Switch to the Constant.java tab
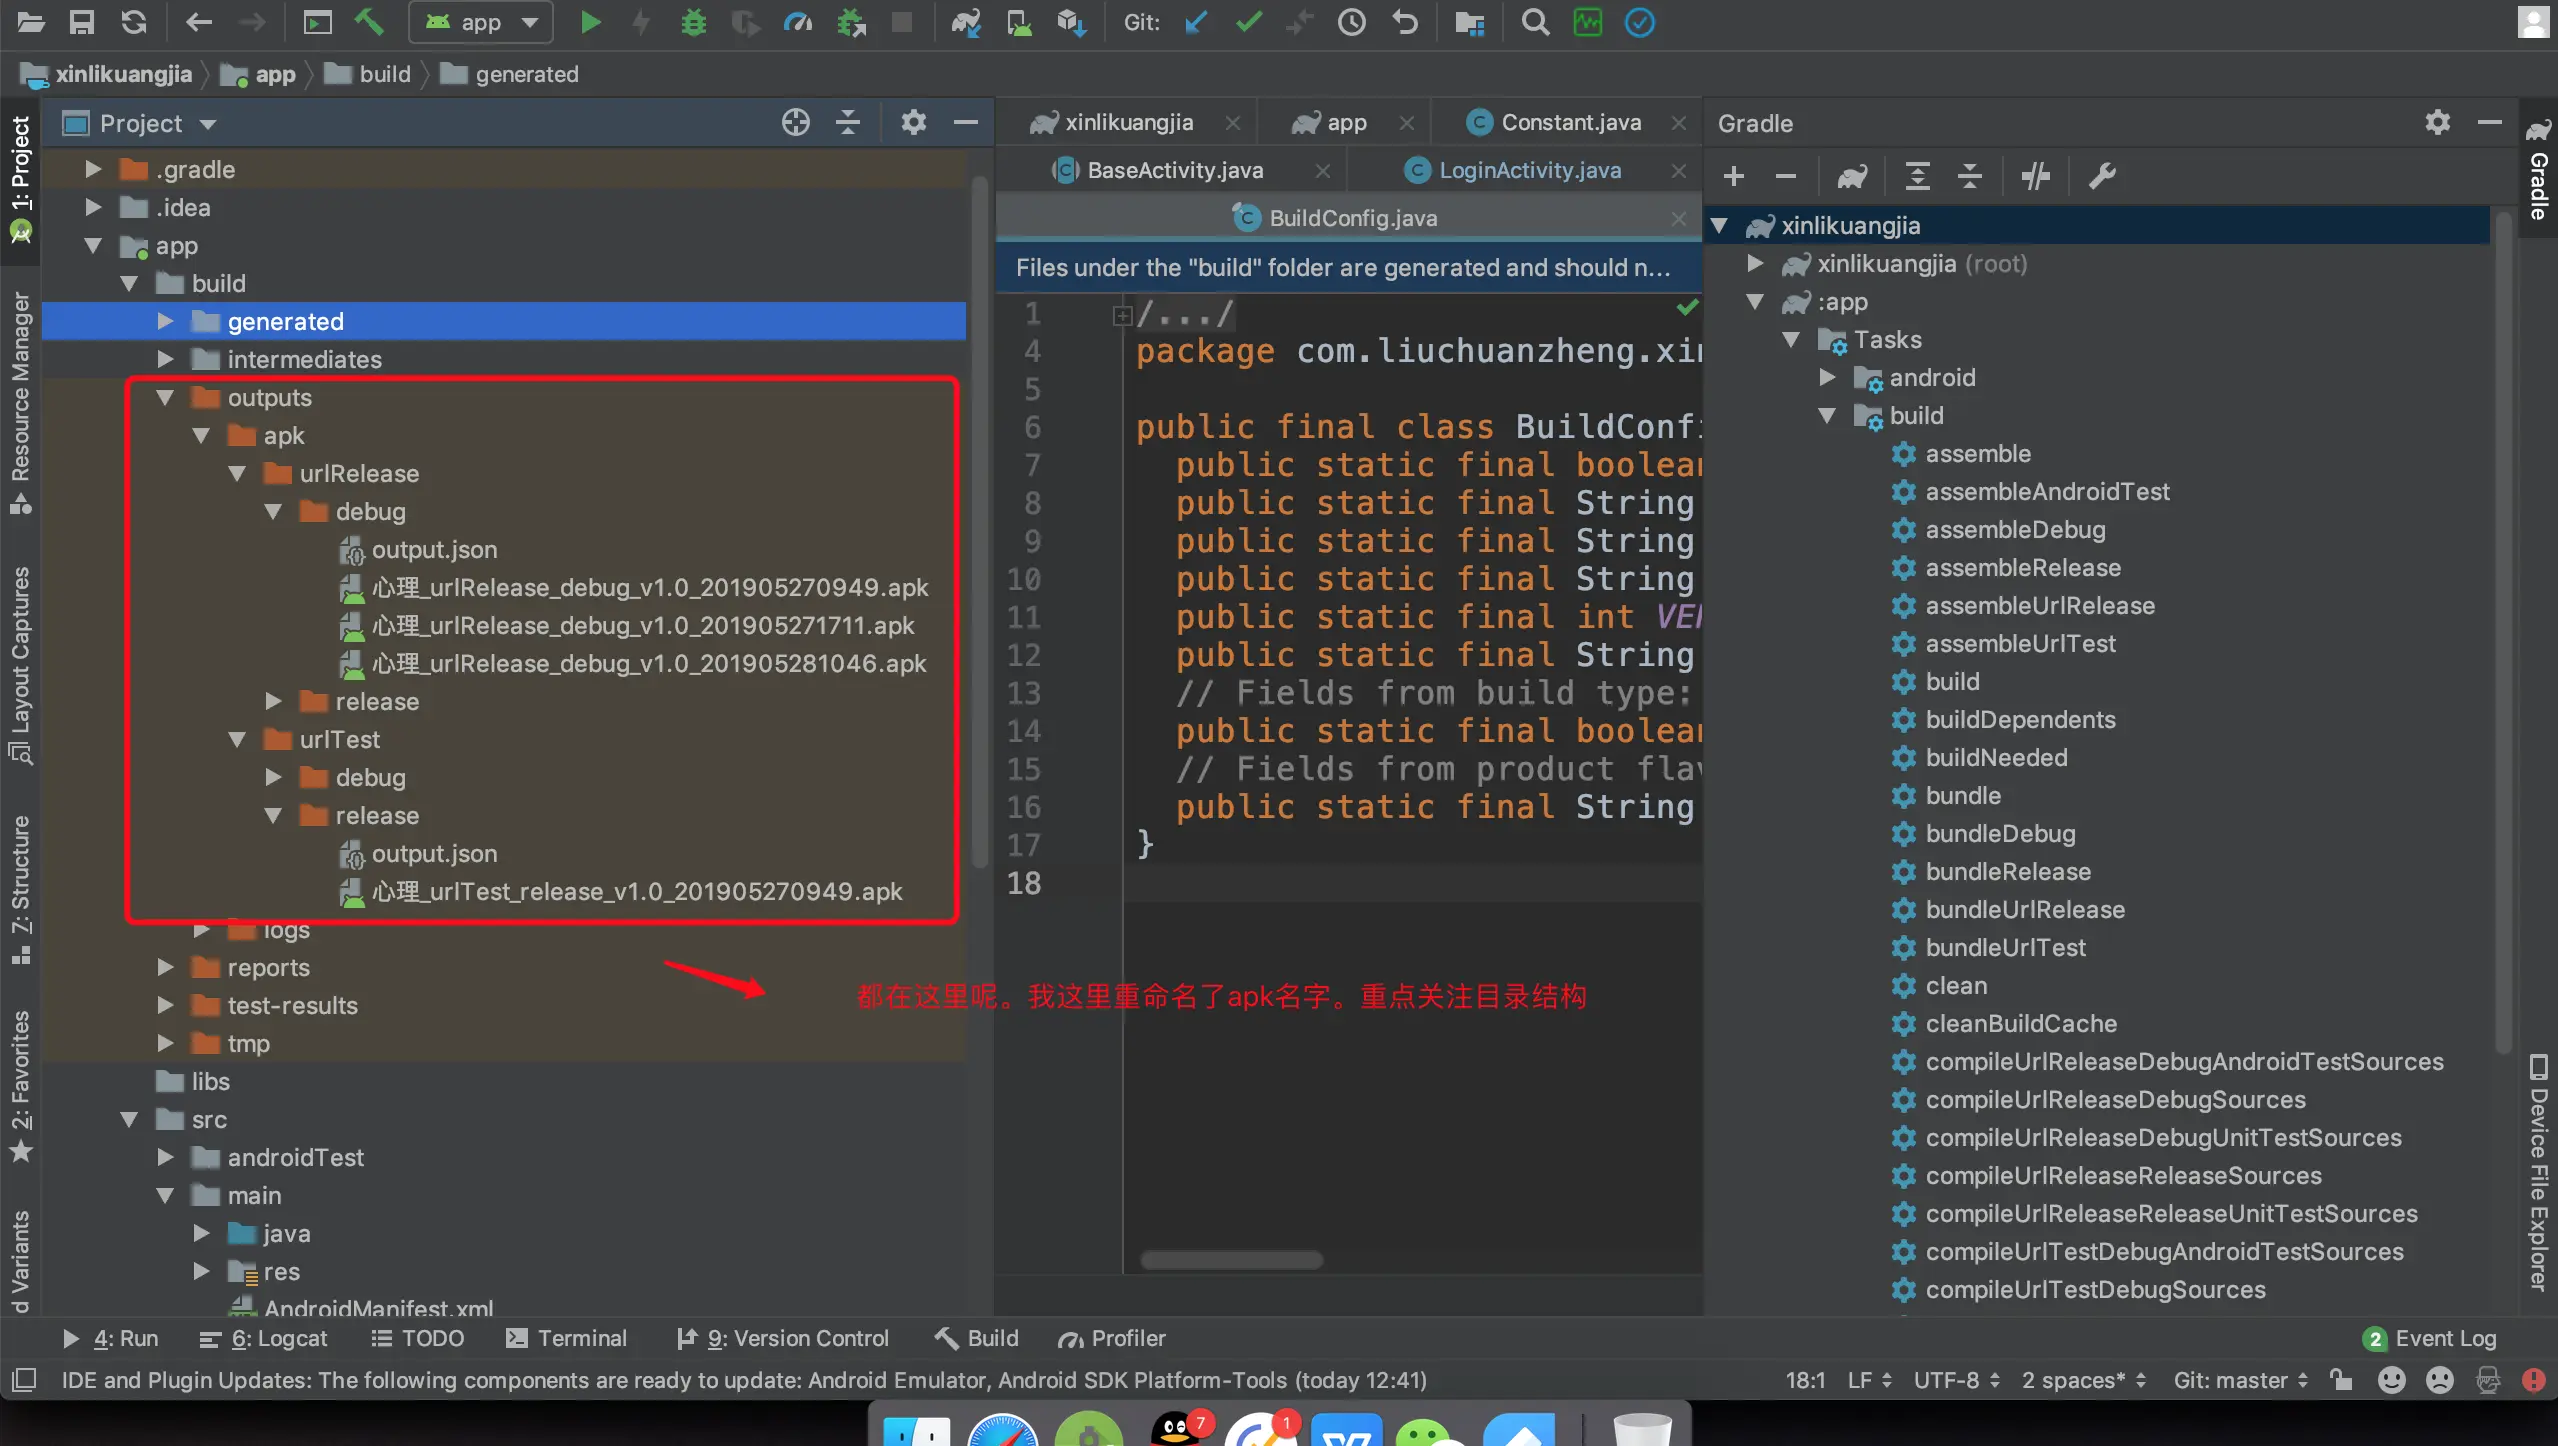The image size is (2558, 1446). tap(1570, 122)
